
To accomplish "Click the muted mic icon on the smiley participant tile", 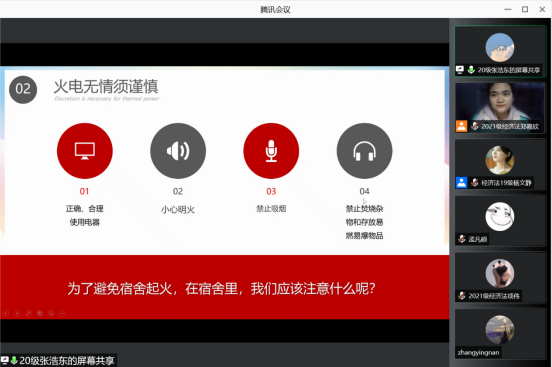I will (x=462, y=239).
